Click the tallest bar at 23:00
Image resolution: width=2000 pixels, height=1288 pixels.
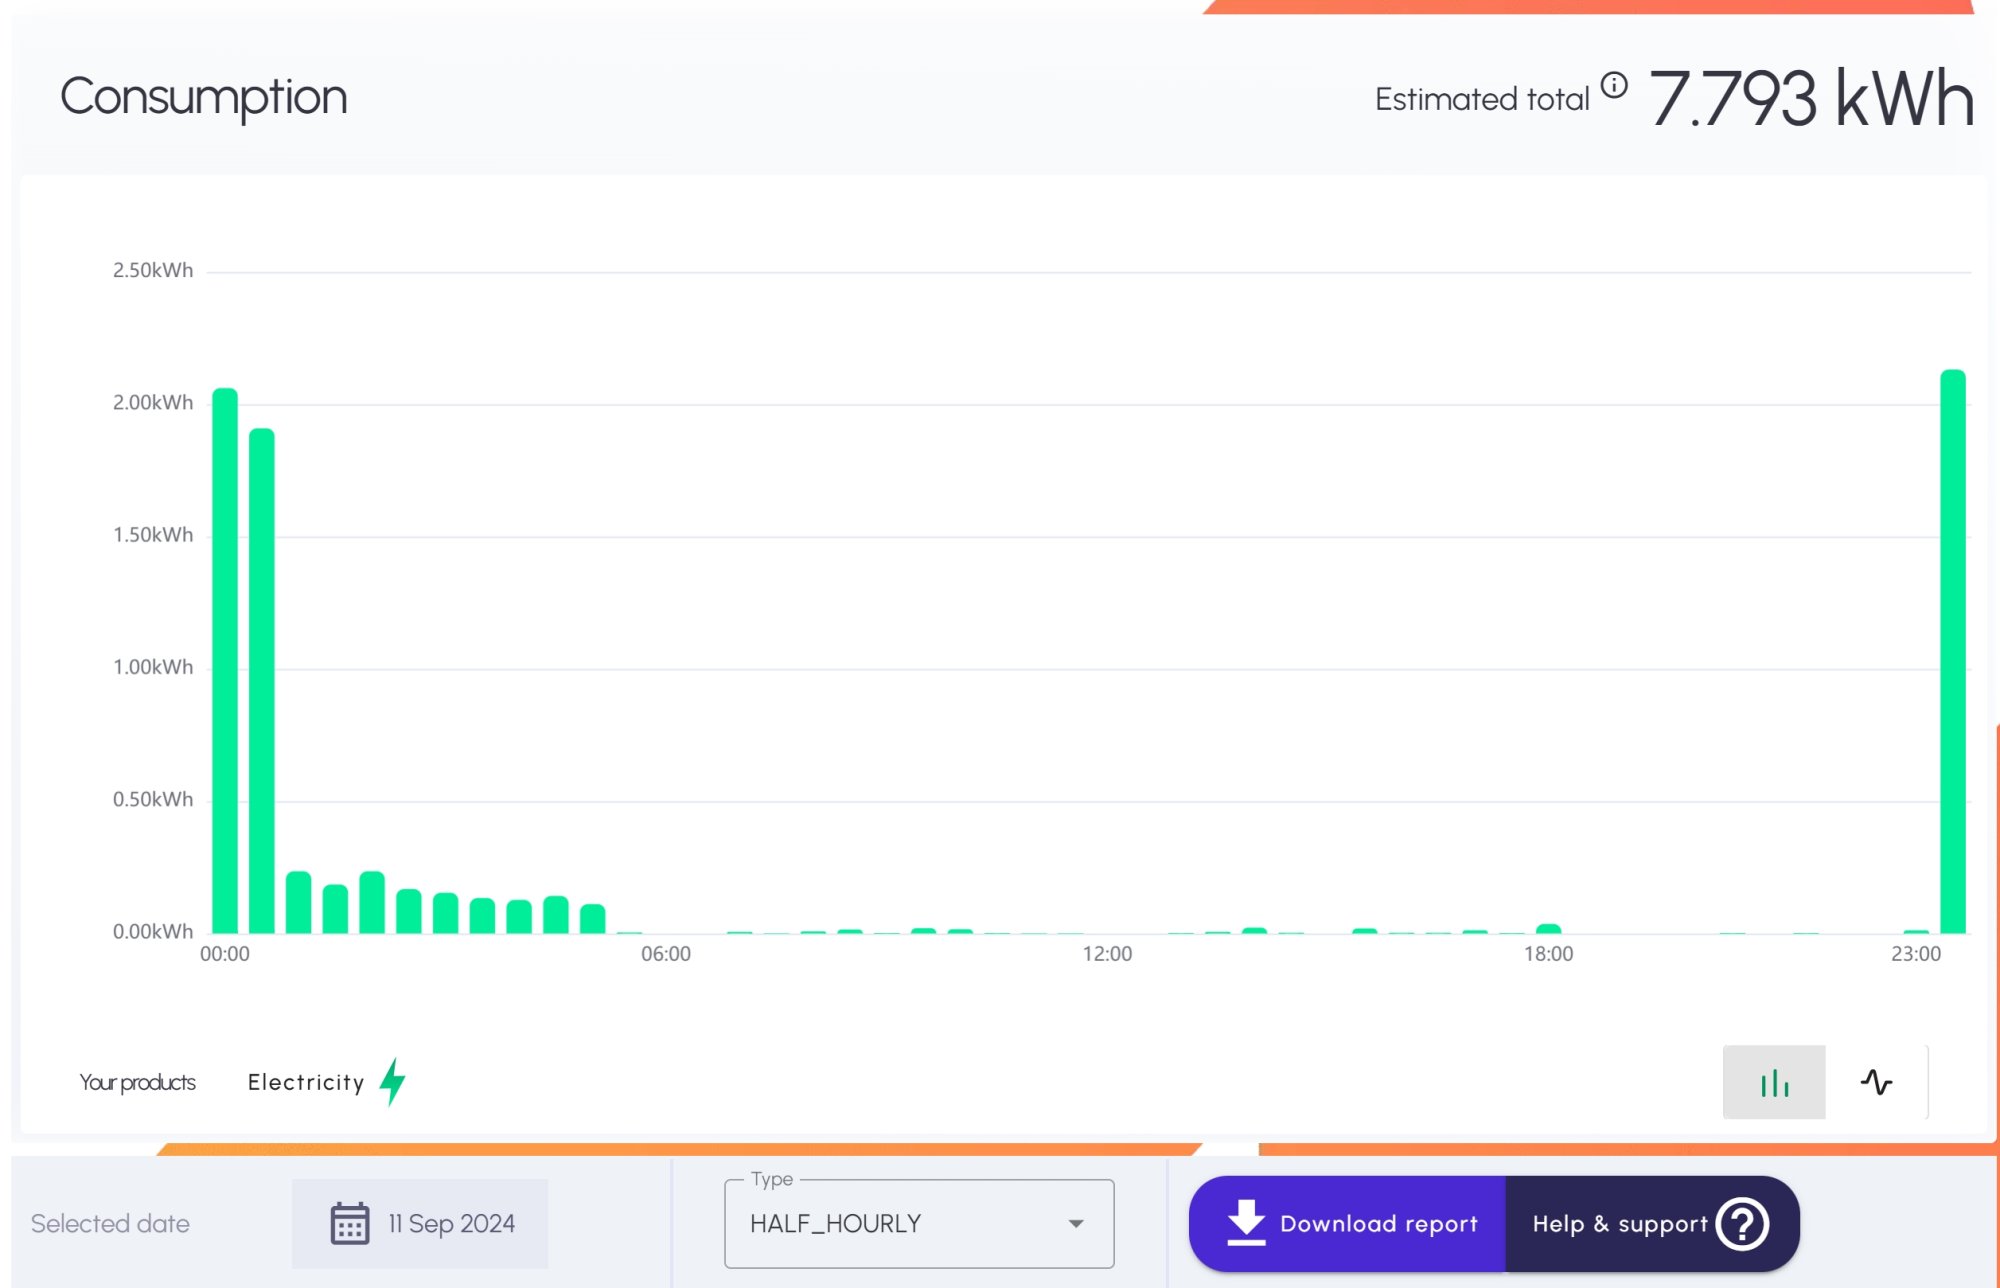tap(1953, 651)
